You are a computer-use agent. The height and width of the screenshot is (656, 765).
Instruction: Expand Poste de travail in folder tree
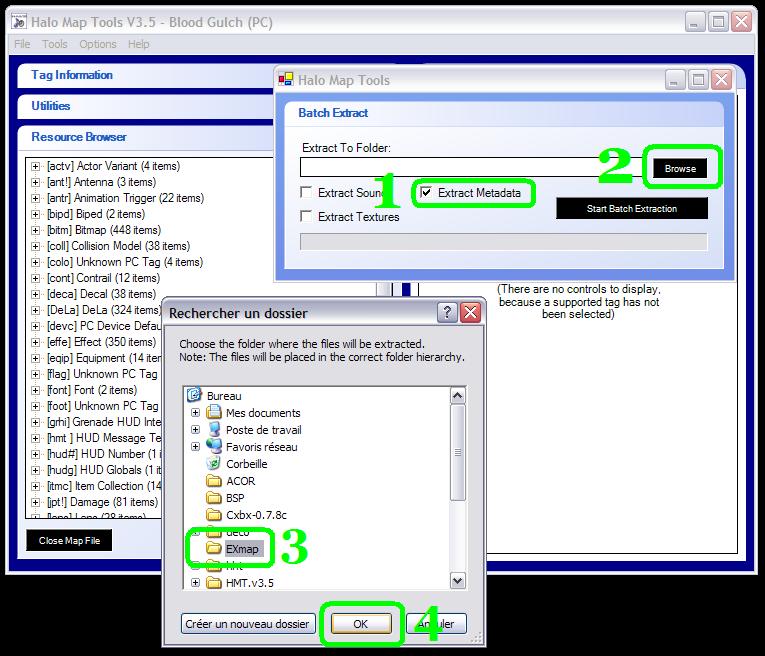point(195,430)
